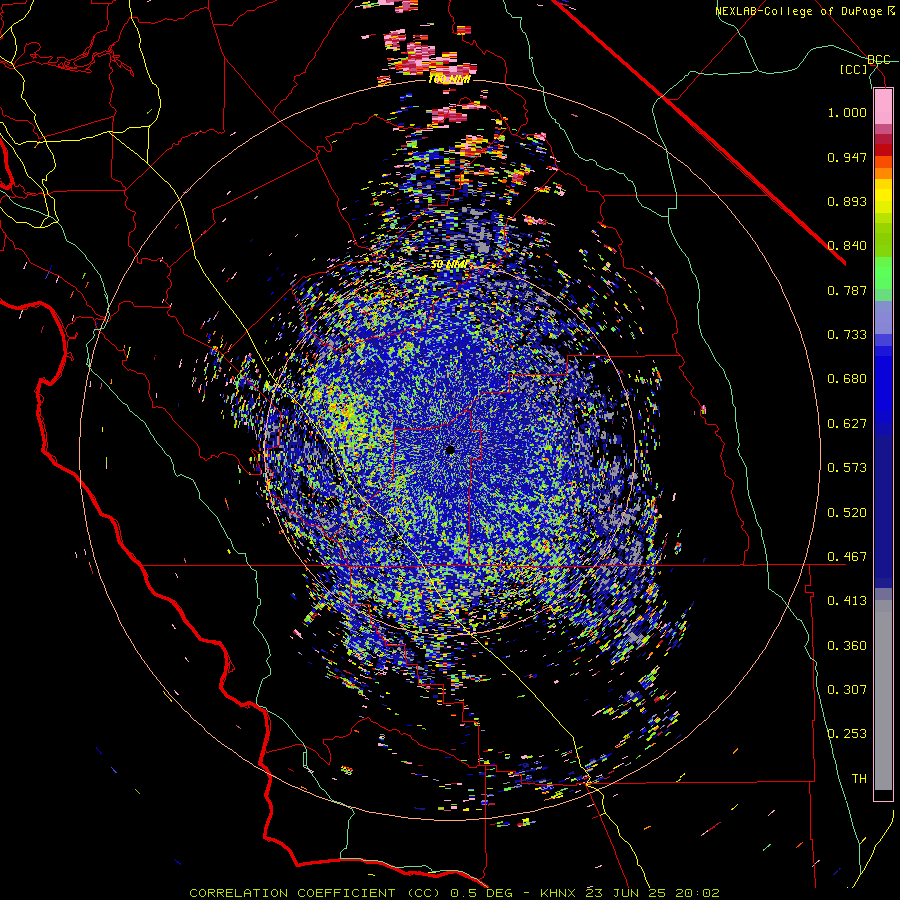
Task: Click the 50 NM range ring label
Action: 449,265
